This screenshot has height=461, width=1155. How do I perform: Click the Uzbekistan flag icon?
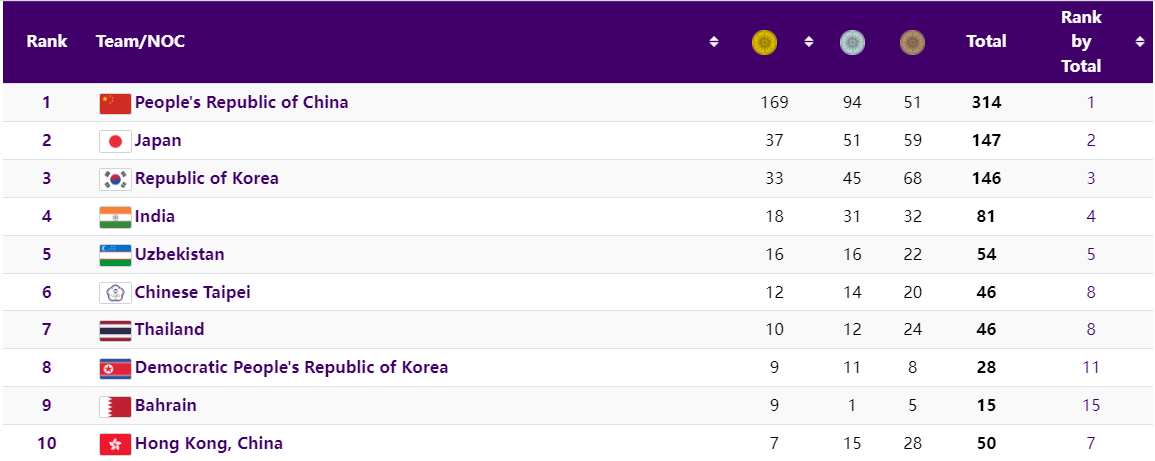(x=115, y=255)
